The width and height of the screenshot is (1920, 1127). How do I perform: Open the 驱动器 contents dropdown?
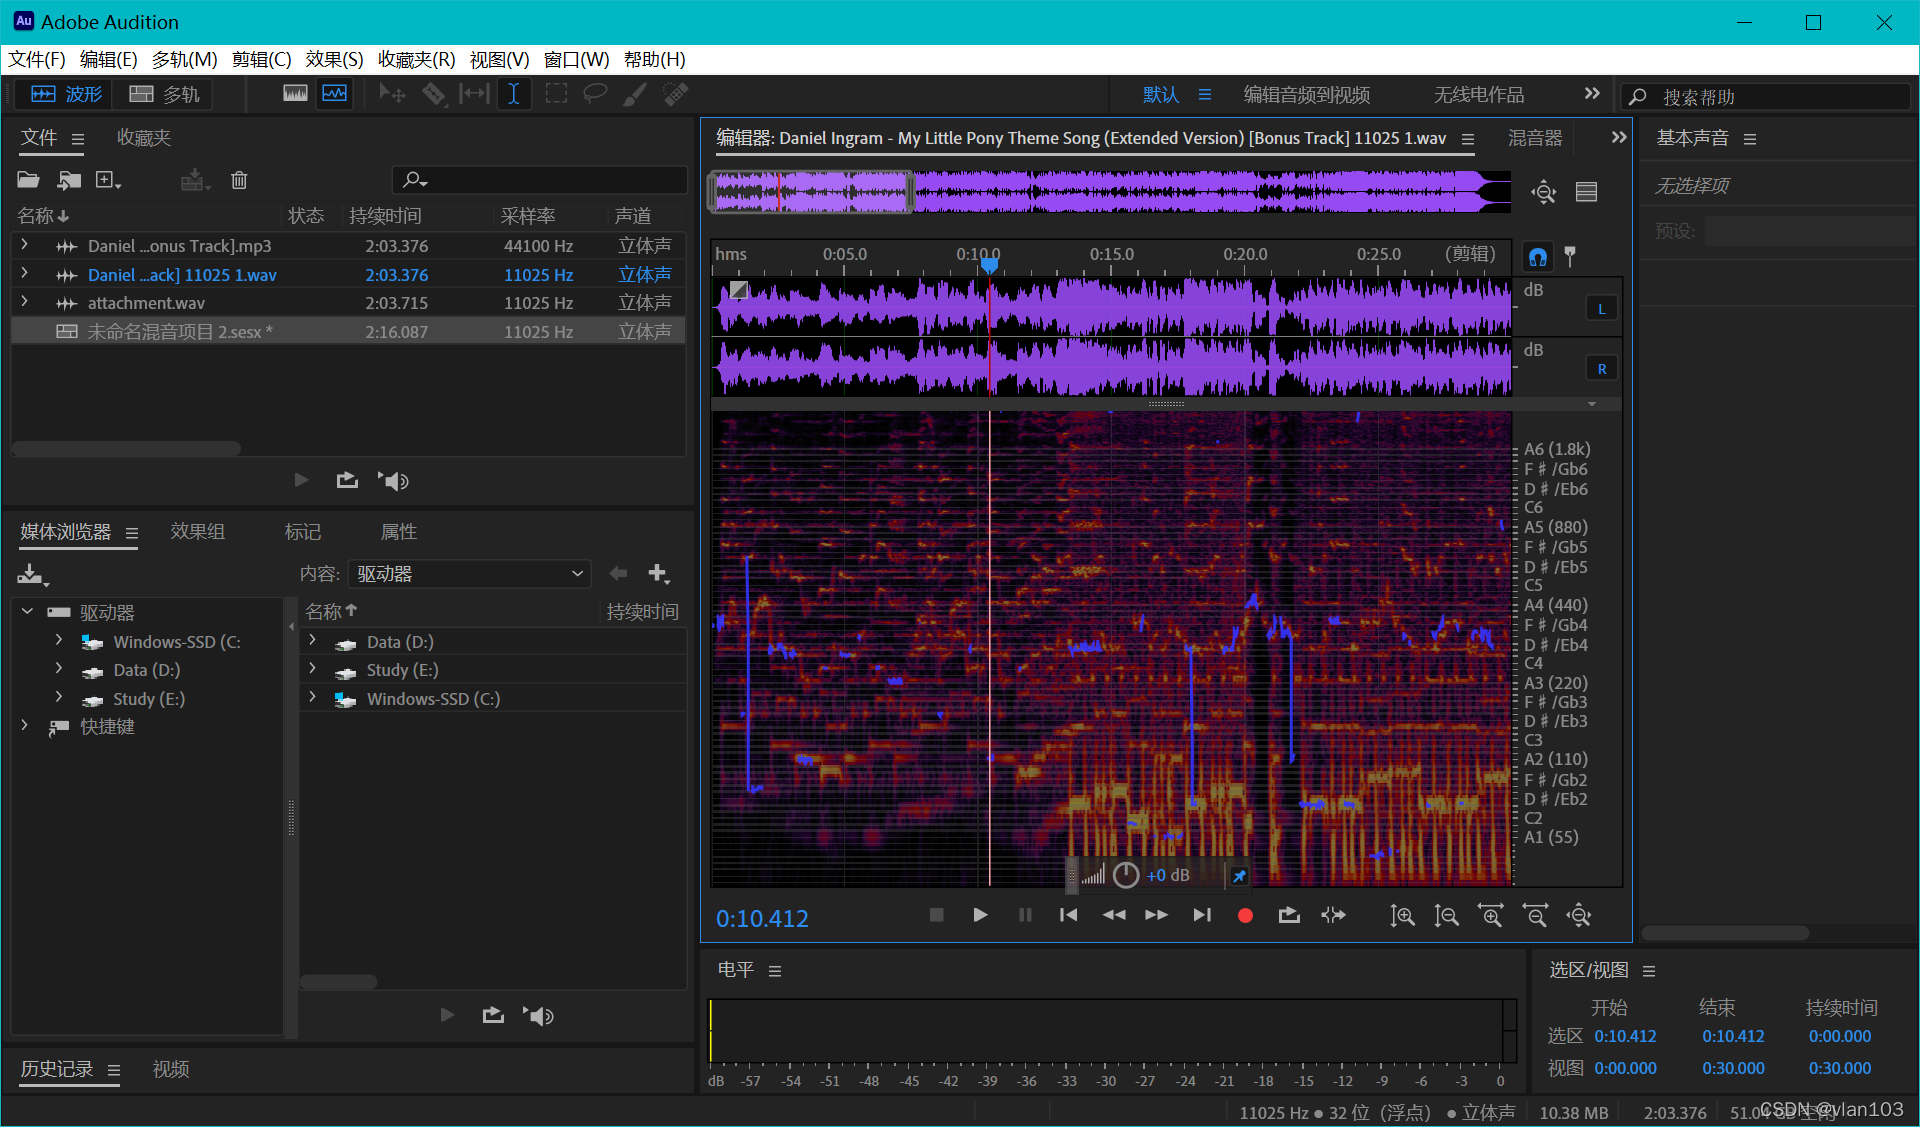470,574
